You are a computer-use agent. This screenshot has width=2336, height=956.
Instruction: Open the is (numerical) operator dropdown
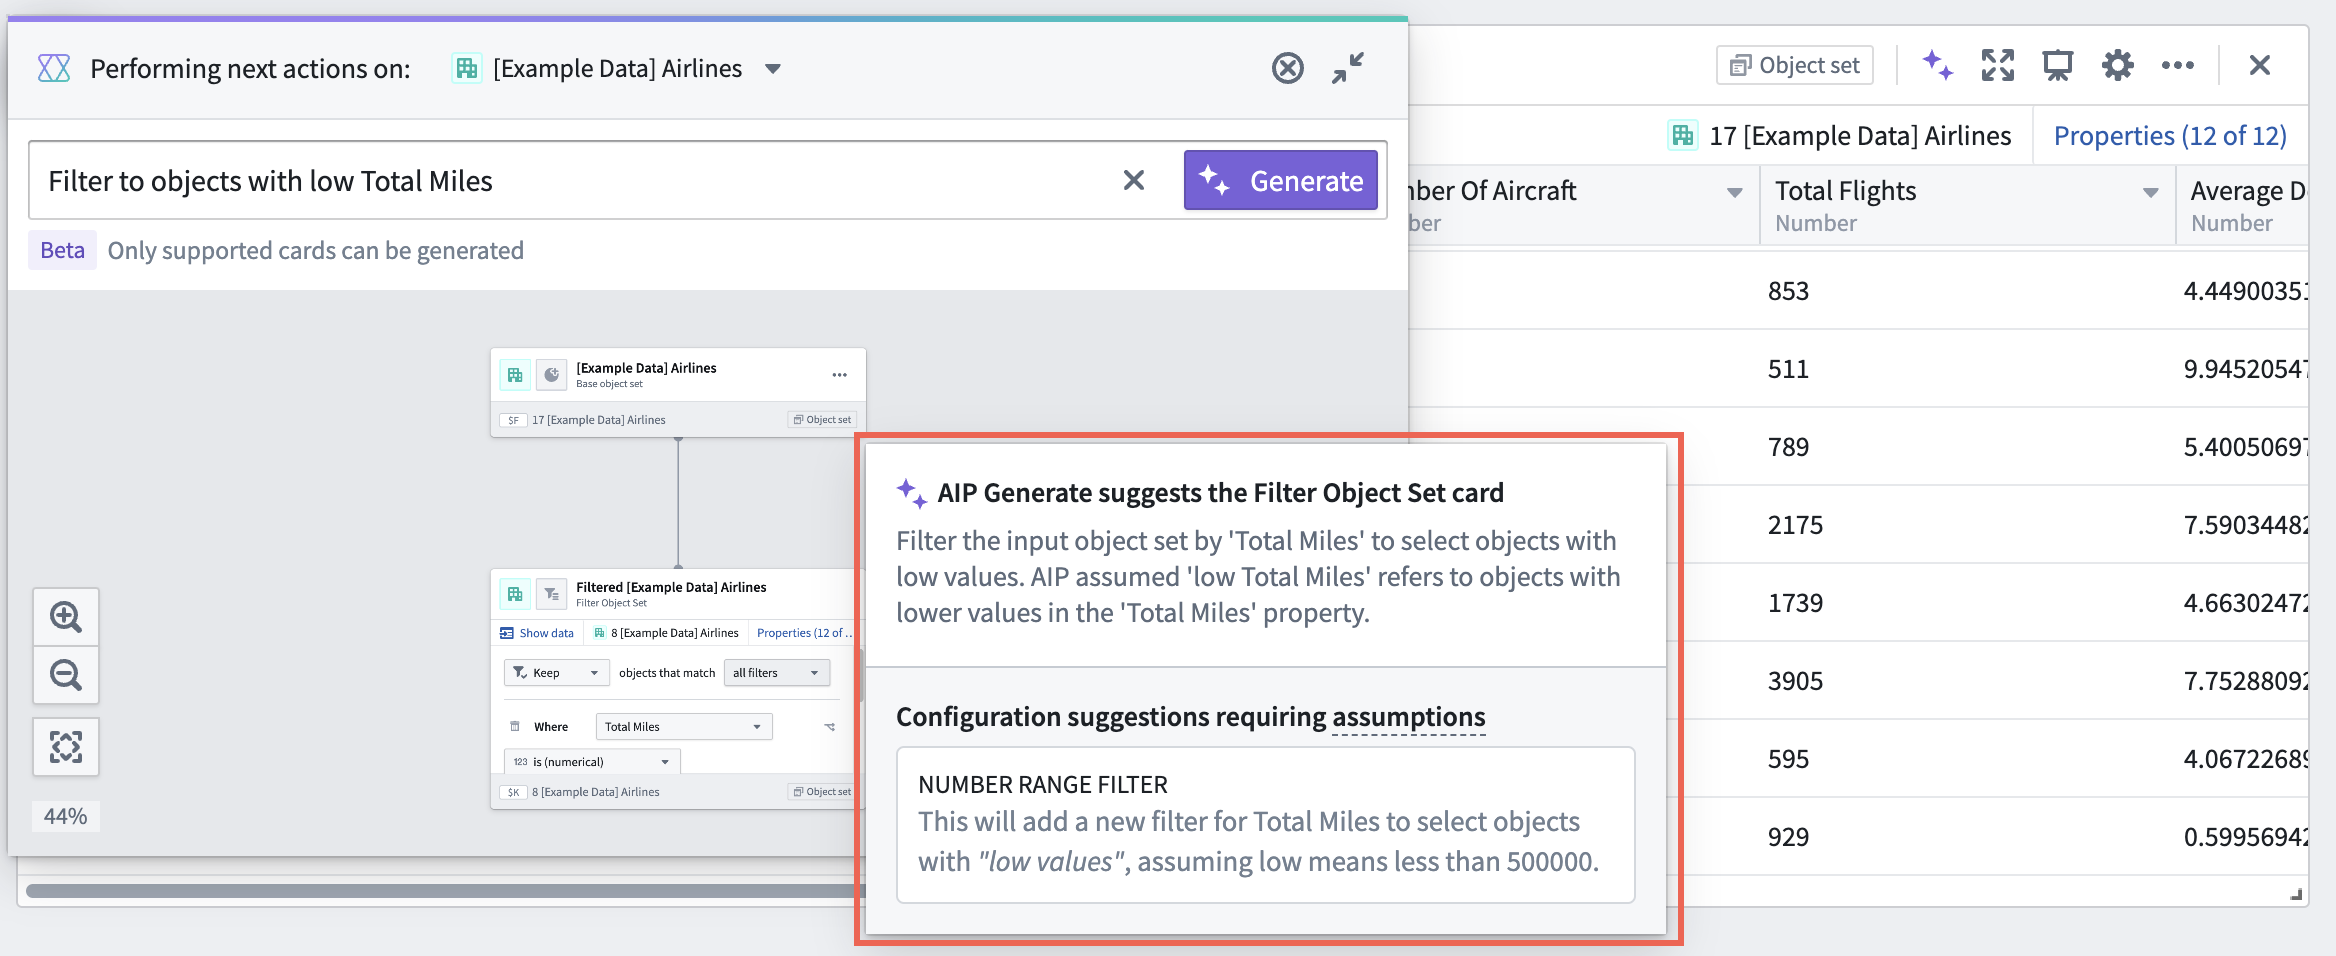[x=592, y=762]
